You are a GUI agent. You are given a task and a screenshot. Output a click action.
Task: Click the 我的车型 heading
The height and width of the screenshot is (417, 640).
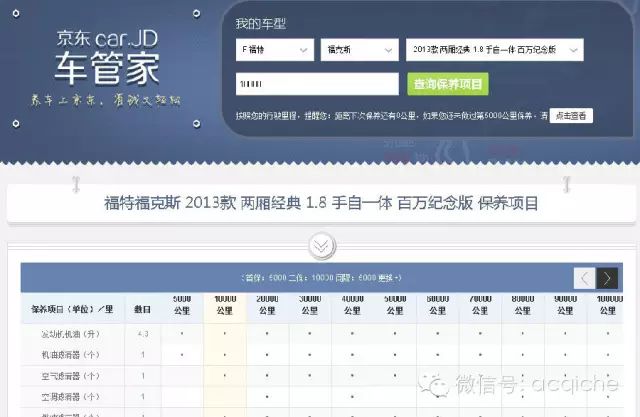pos(261,24)
